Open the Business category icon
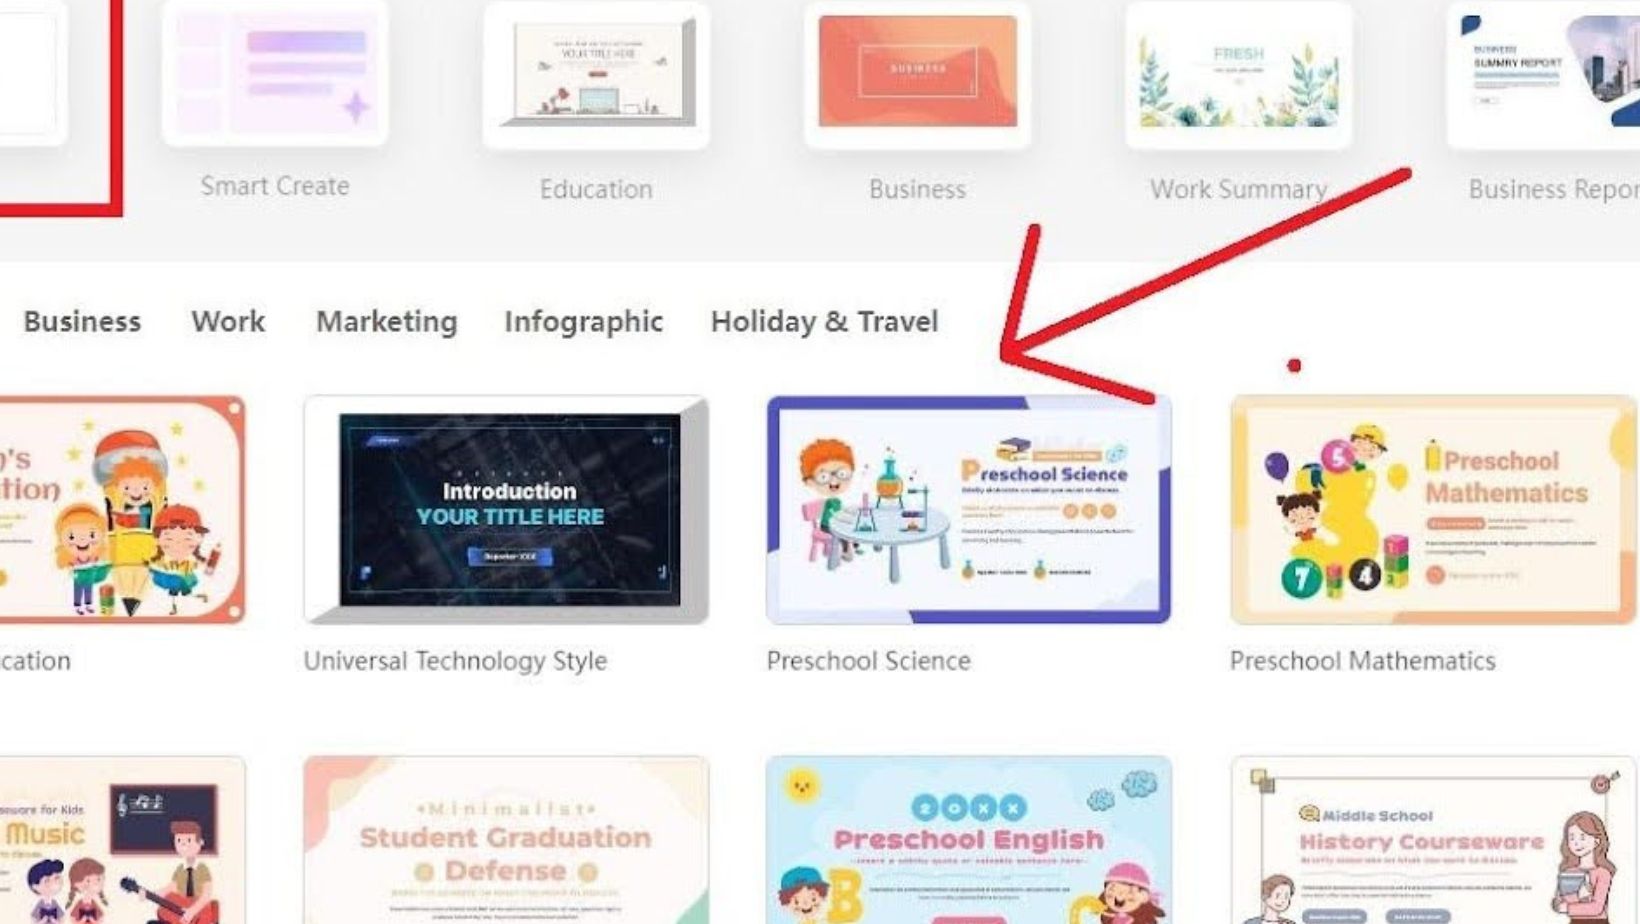 (917, 76)
